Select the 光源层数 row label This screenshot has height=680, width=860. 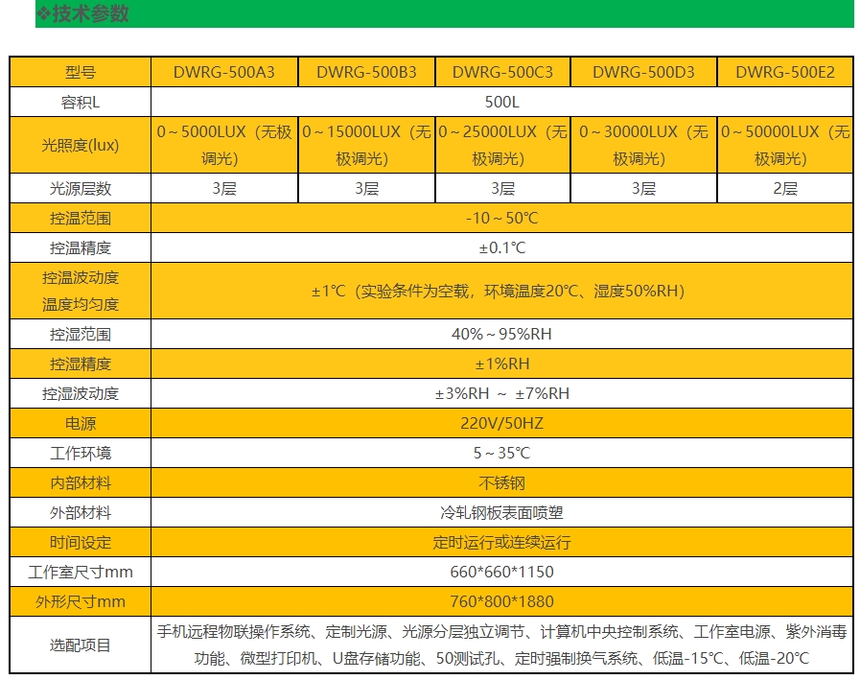81,189
